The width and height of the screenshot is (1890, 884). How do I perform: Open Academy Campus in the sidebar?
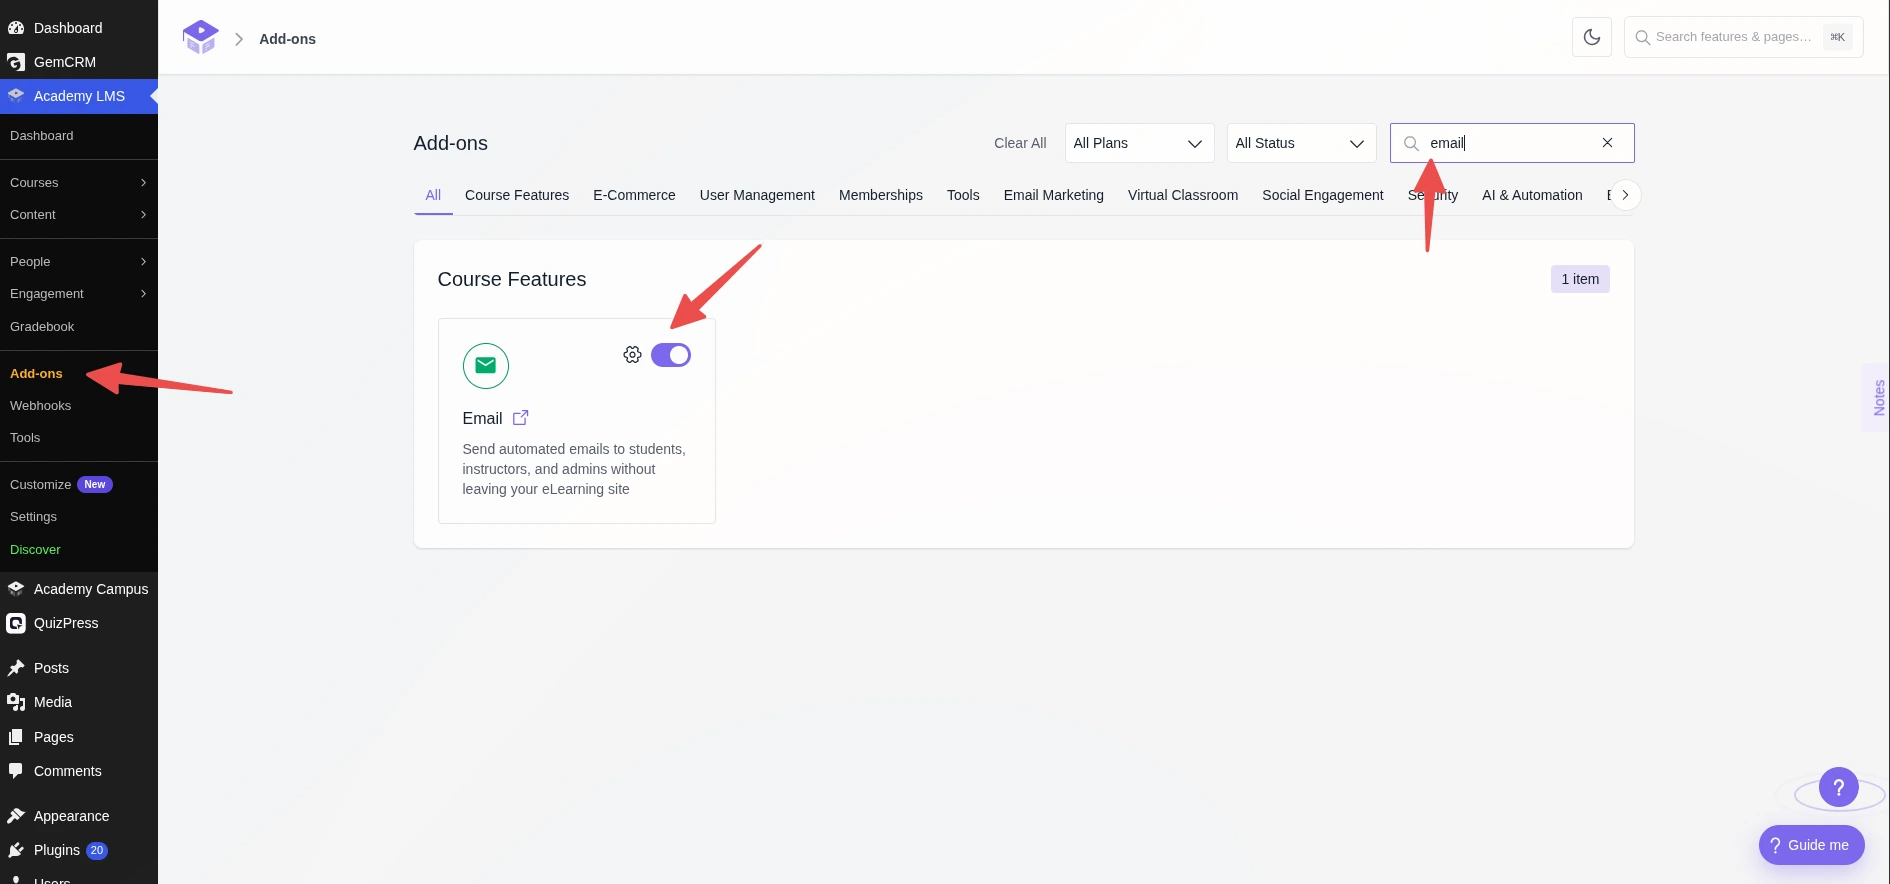79,589
